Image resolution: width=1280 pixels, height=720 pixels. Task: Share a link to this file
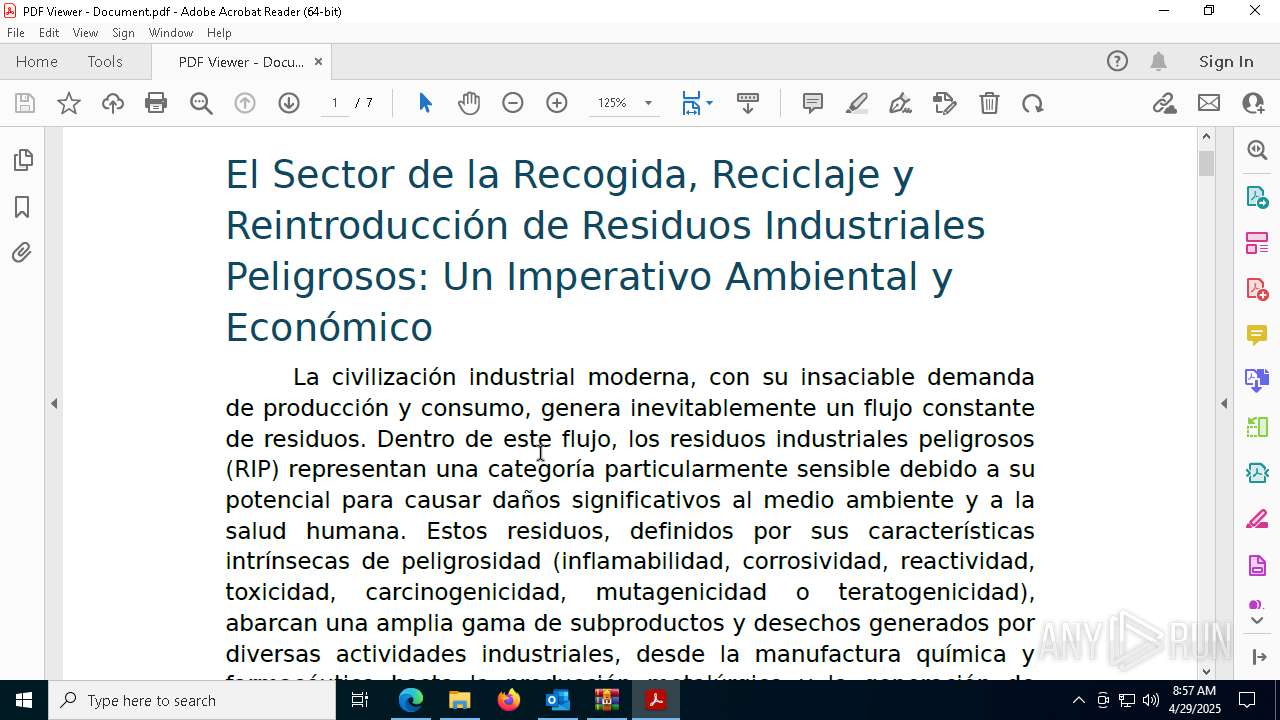point(1165,103)
